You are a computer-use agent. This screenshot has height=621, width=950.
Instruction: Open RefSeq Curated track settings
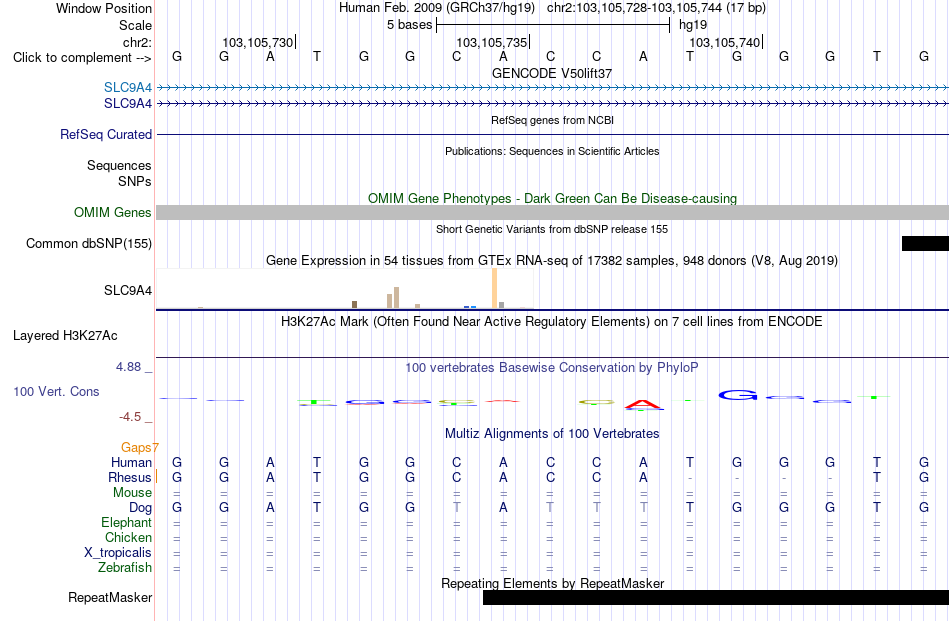[106, 134]
